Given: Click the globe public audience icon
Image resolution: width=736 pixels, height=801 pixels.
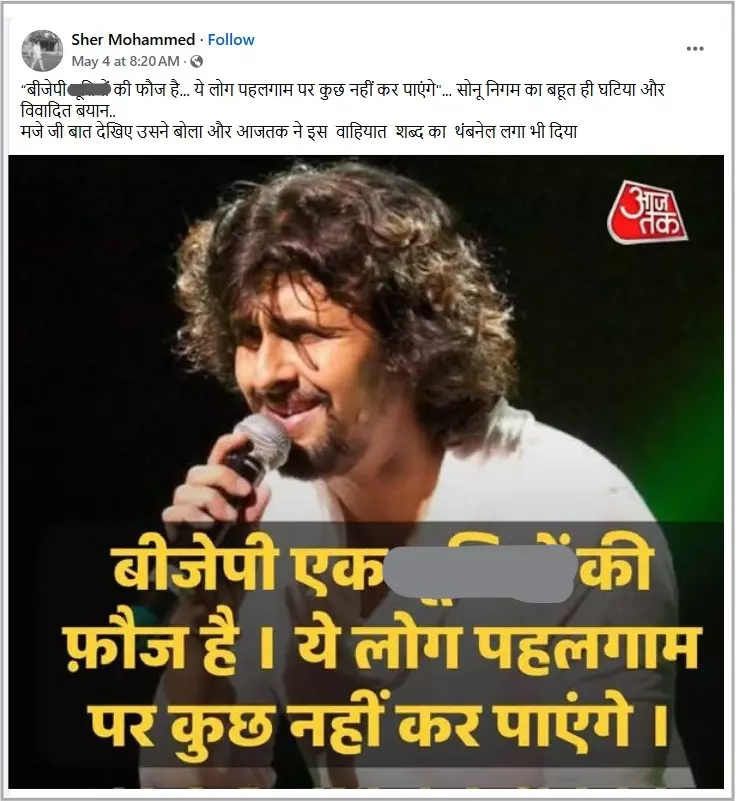Looking at the screenshot, I should pyautogui.click(x=197, y=62).
